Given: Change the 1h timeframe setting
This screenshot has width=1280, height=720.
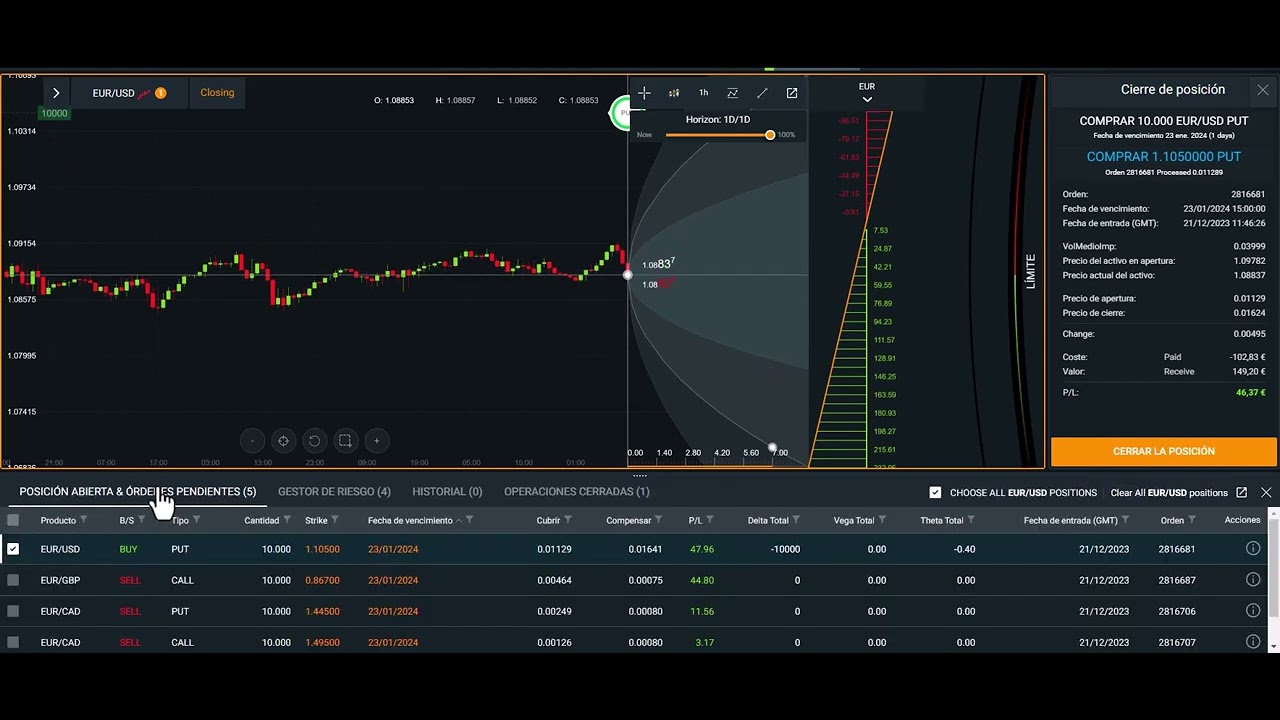Looking at the screenshot, I should [703, 93].
